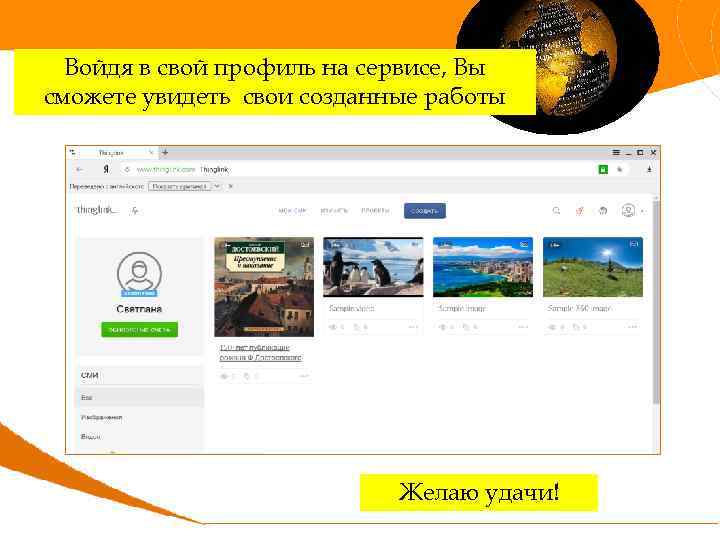This screenshot has height=540, width=720.
Task: Dismiss the translation bar with X
Action: (x=231, y=186)
